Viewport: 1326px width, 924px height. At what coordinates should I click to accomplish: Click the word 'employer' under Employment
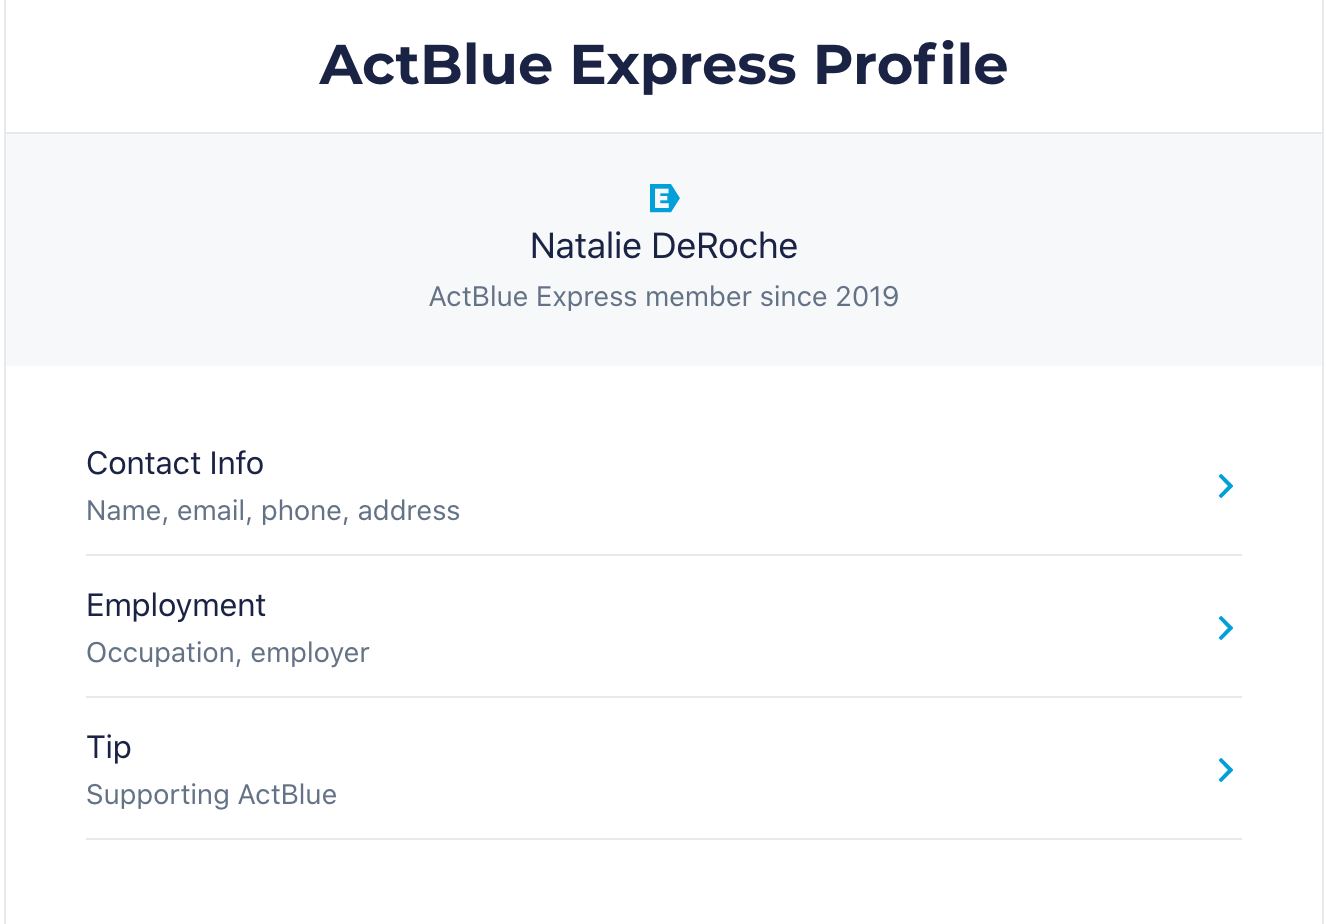tap(310, 653)
